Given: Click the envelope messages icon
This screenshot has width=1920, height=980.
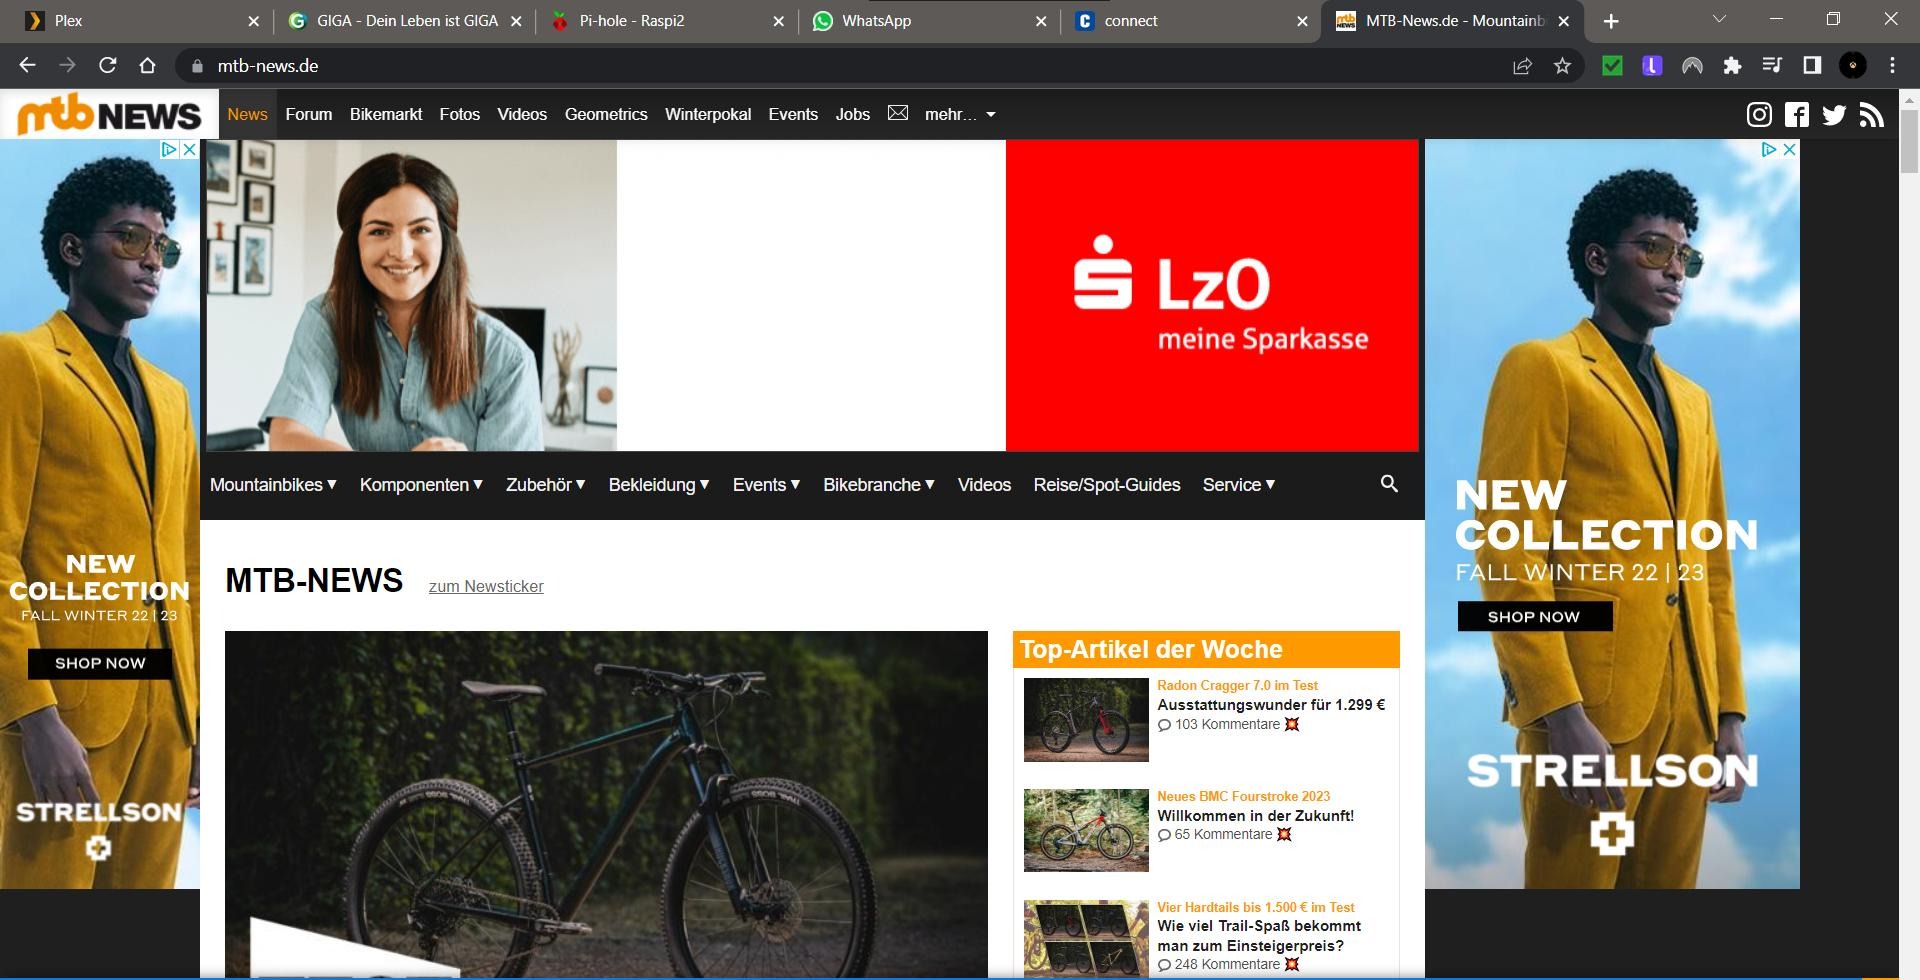Looking at the screenshot, I should [898, 113].
